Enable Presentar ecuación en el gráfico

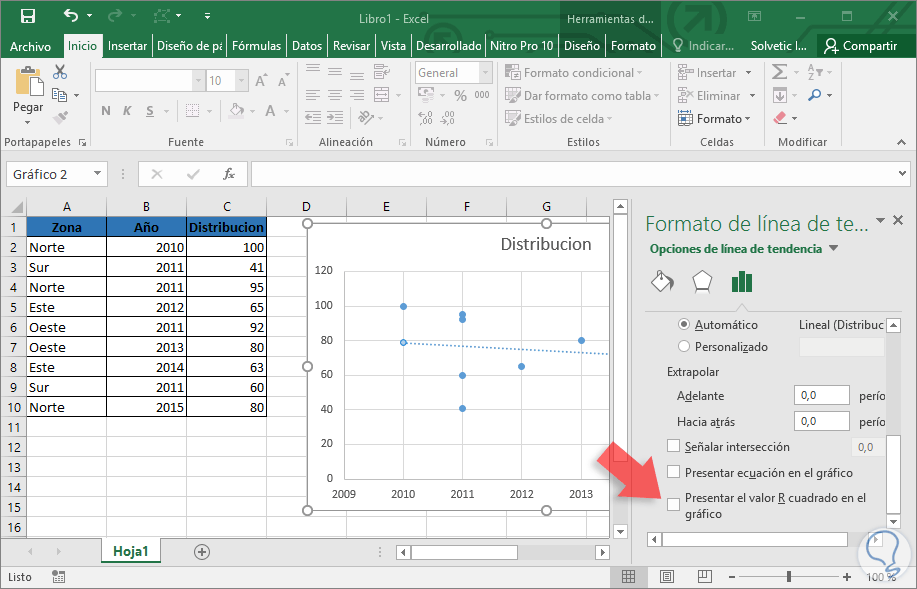[x=674, y=472]
